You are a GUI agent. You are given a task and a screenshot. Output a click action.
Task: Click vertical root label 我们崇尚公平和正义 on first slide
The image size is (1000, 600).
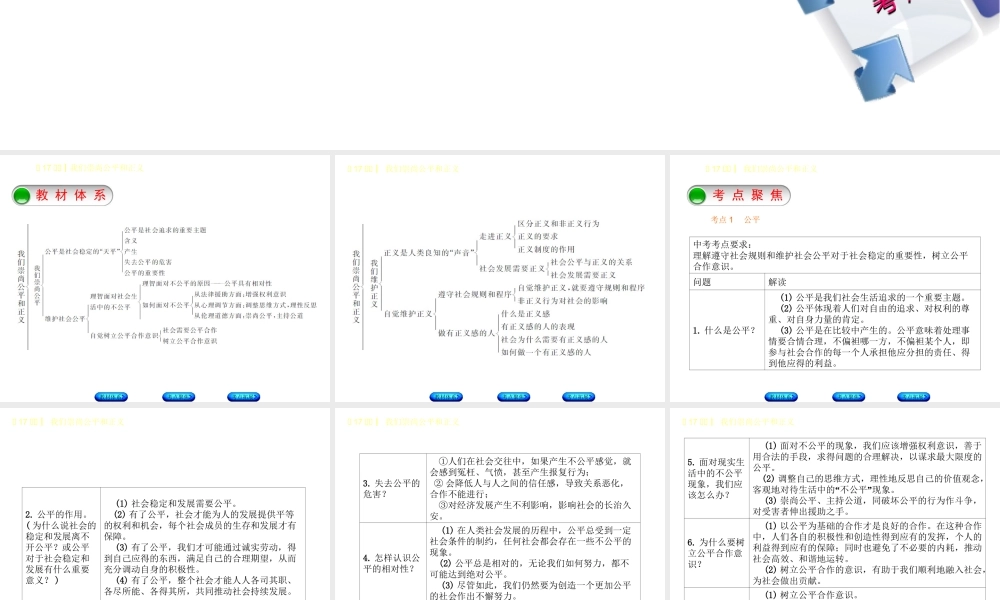pos(21,287)
